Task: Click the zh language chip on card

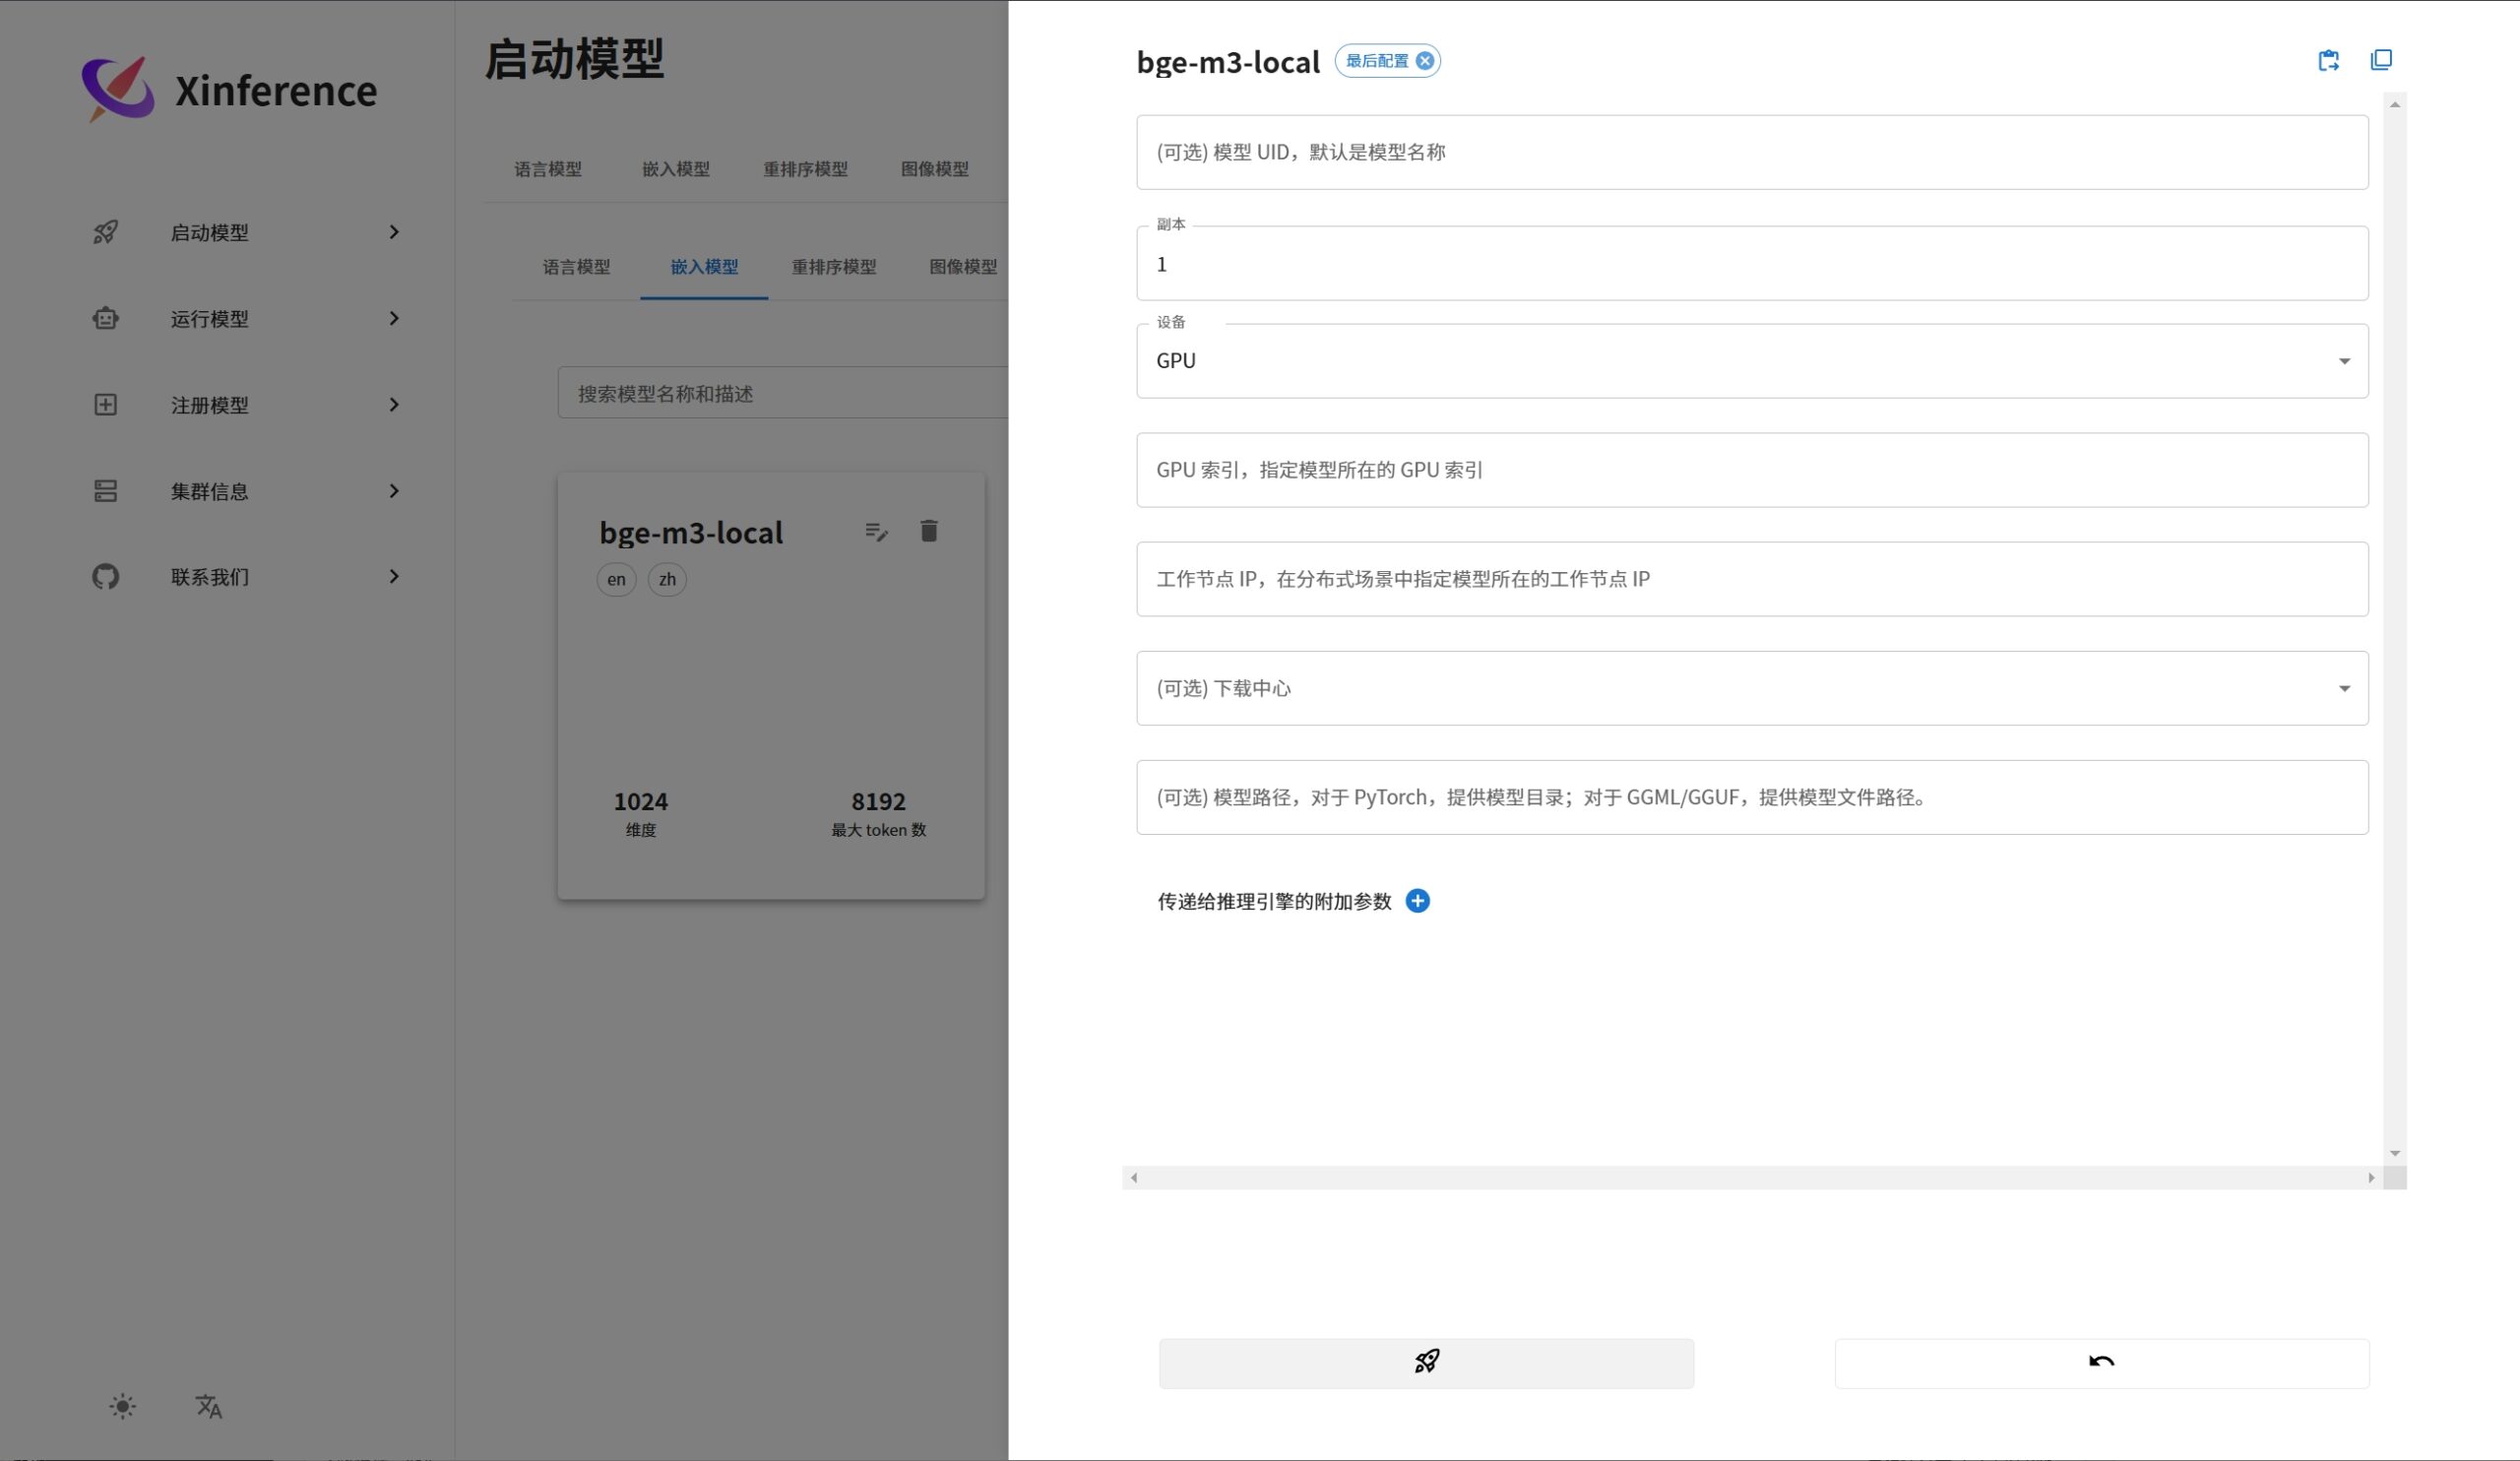Action: pos(667,580)
